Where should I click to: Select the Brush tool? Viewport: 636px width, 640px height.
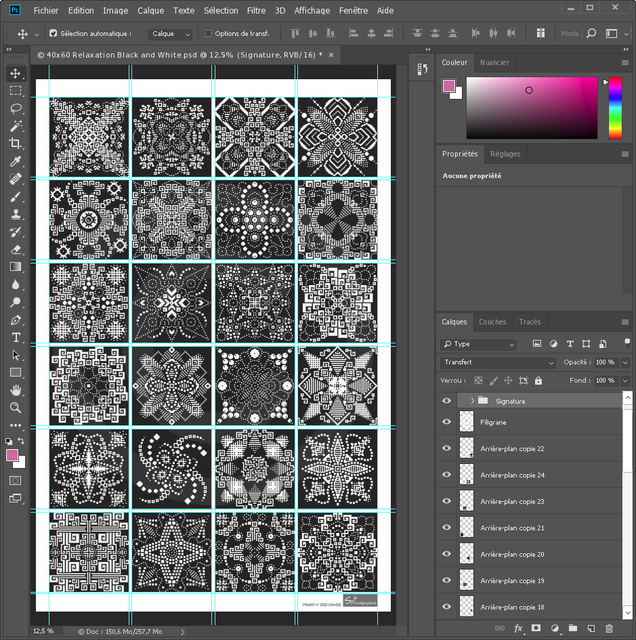(x=16, y=196)
